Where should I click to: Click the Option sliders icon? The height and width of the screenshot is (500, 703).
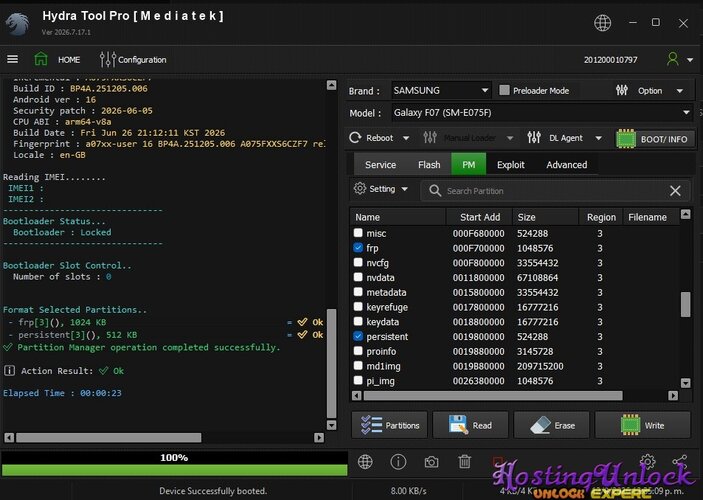pos(621,90)
